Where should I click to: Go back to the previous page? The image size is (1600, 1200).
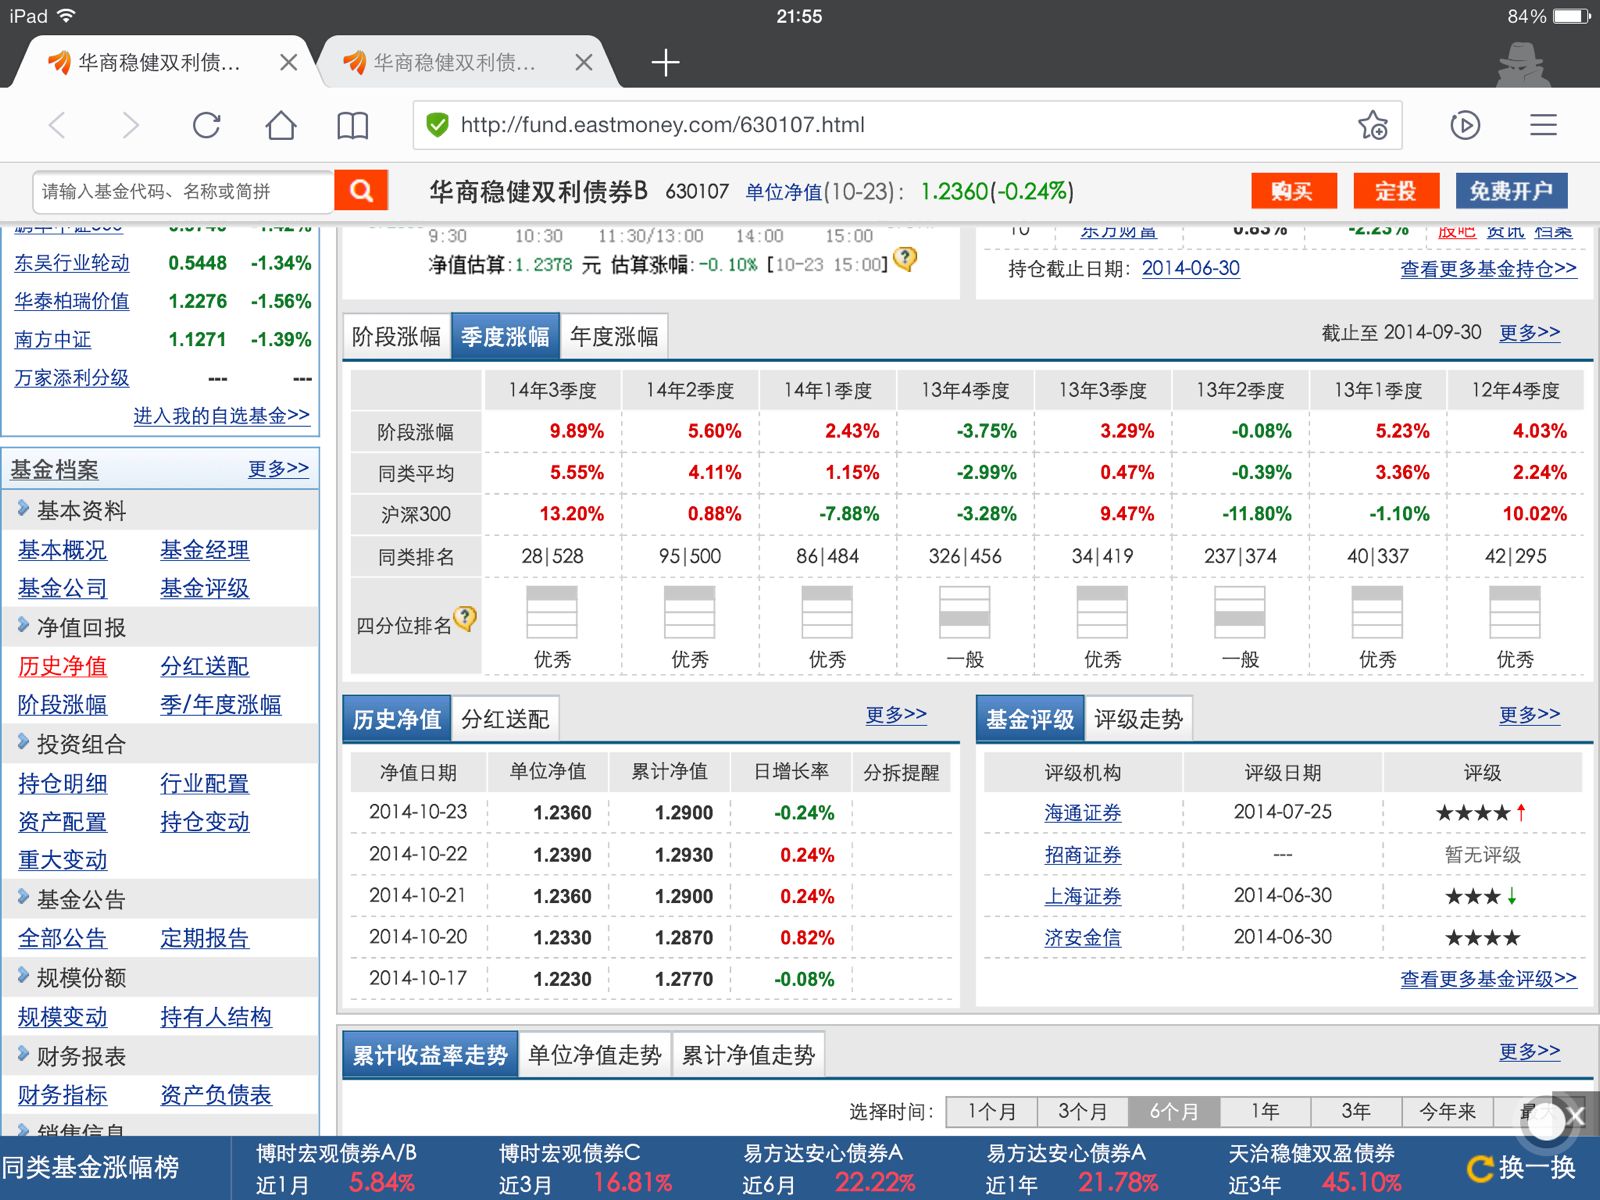57,125
